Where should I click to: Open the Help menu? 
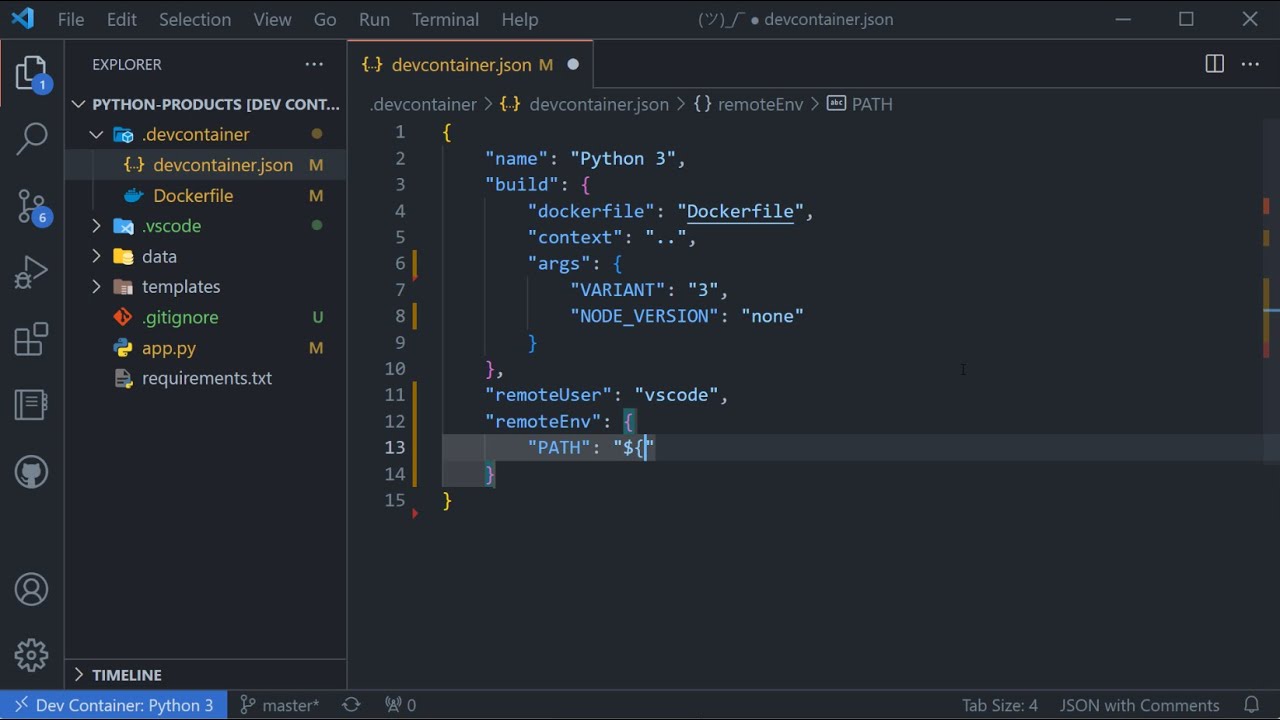520,19
